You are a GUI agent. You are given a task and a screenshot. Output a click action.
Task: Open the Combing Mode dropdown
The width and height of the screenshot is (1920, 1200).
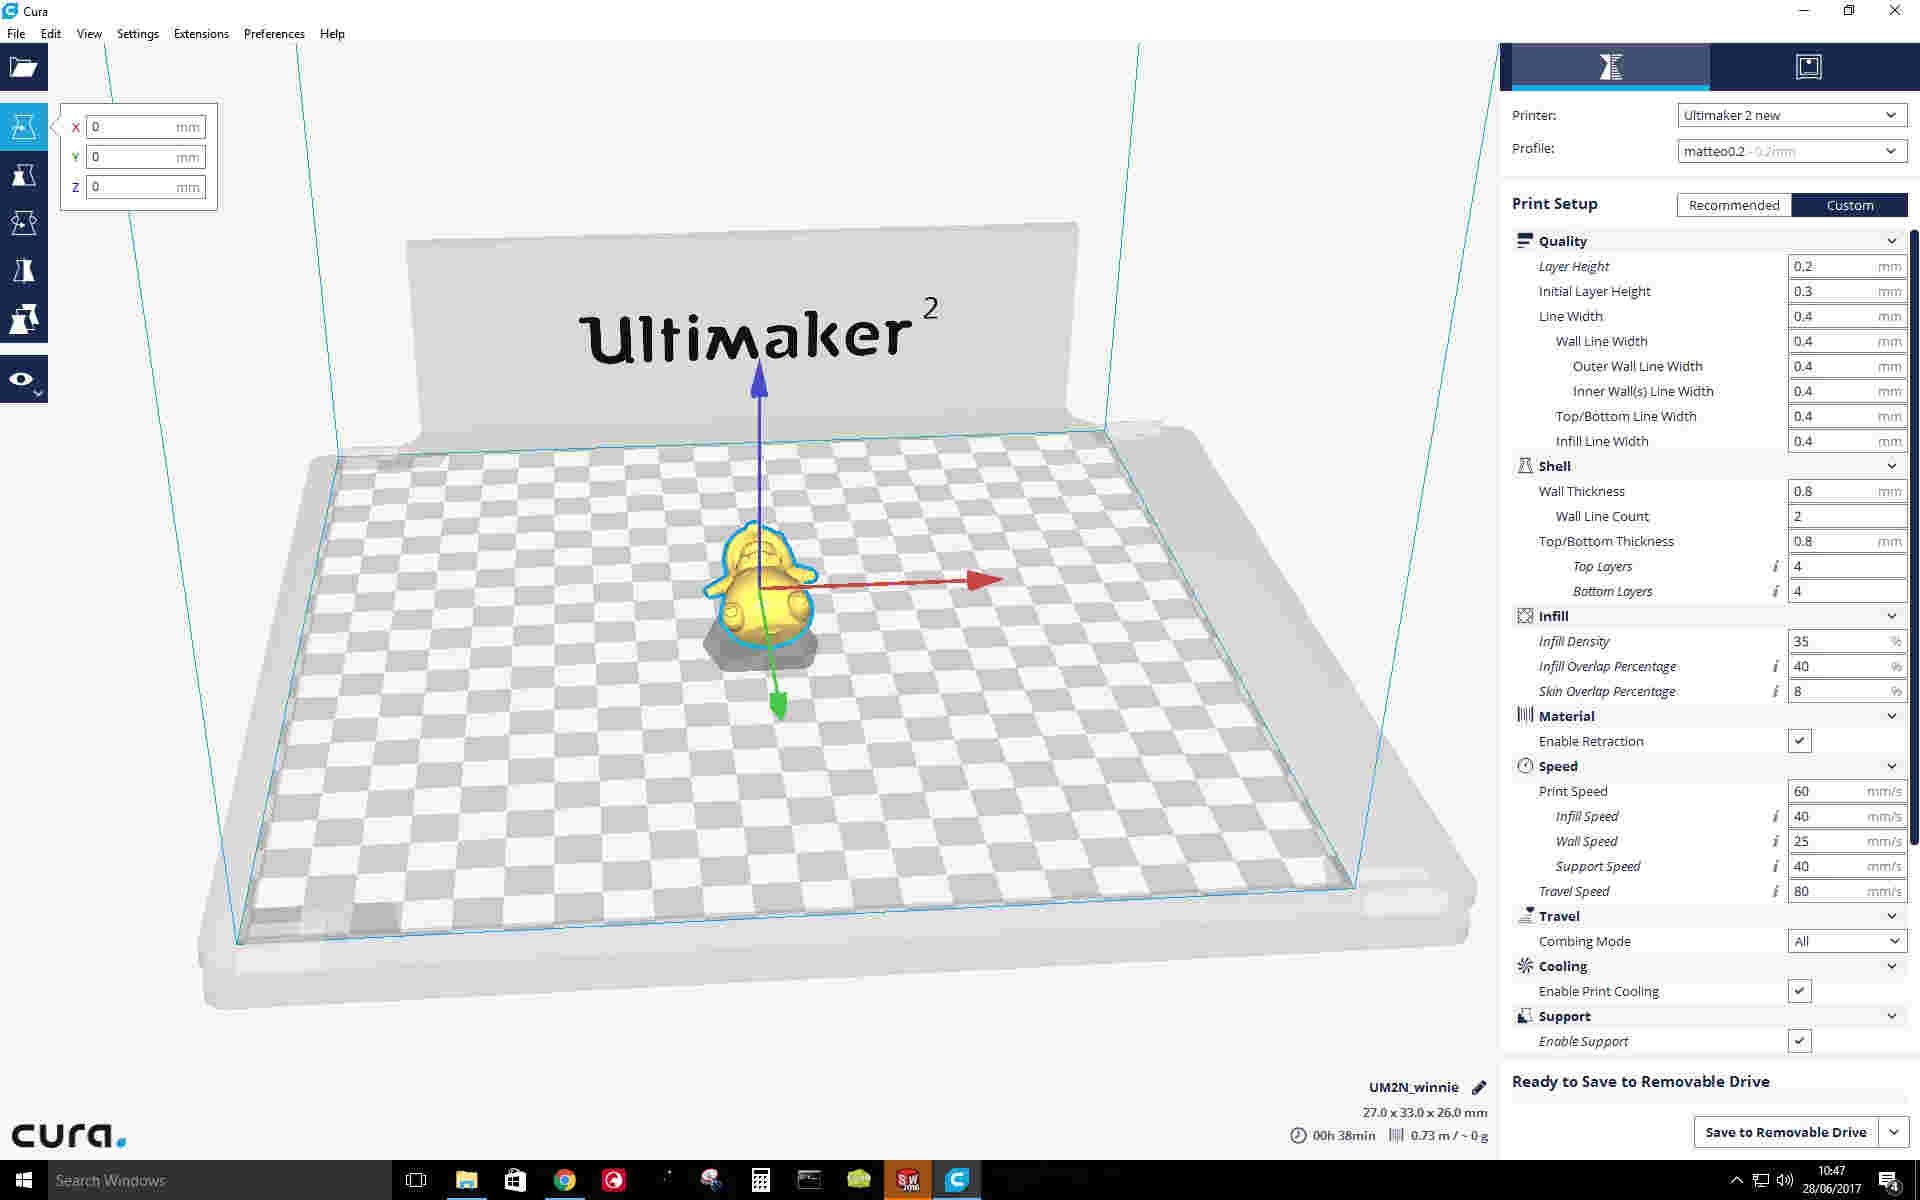pos(1847,941)
